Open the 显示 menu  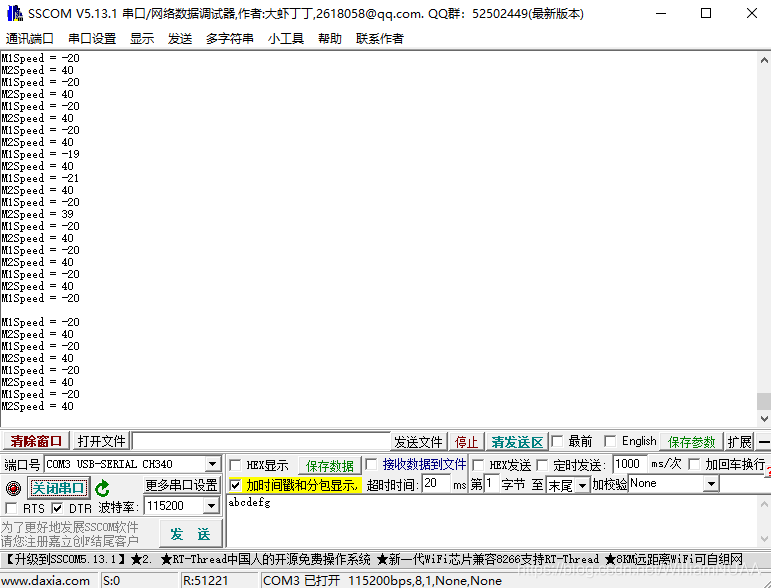coord(142,38)
